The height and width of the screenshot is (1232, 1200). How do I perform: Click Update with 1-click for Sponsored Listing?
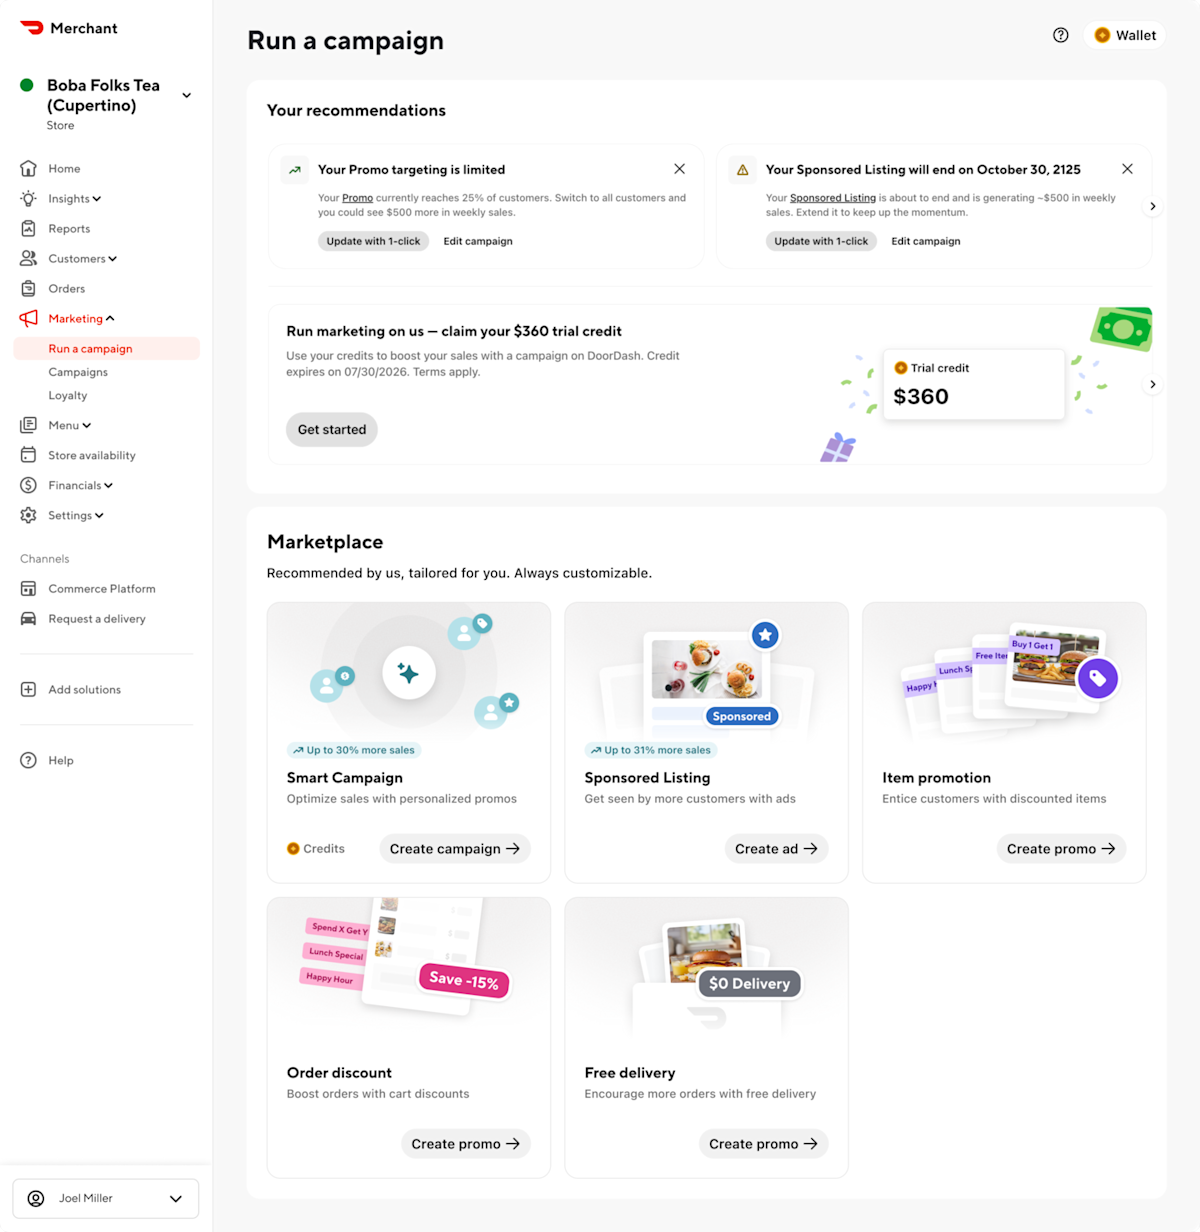[821, 241]
